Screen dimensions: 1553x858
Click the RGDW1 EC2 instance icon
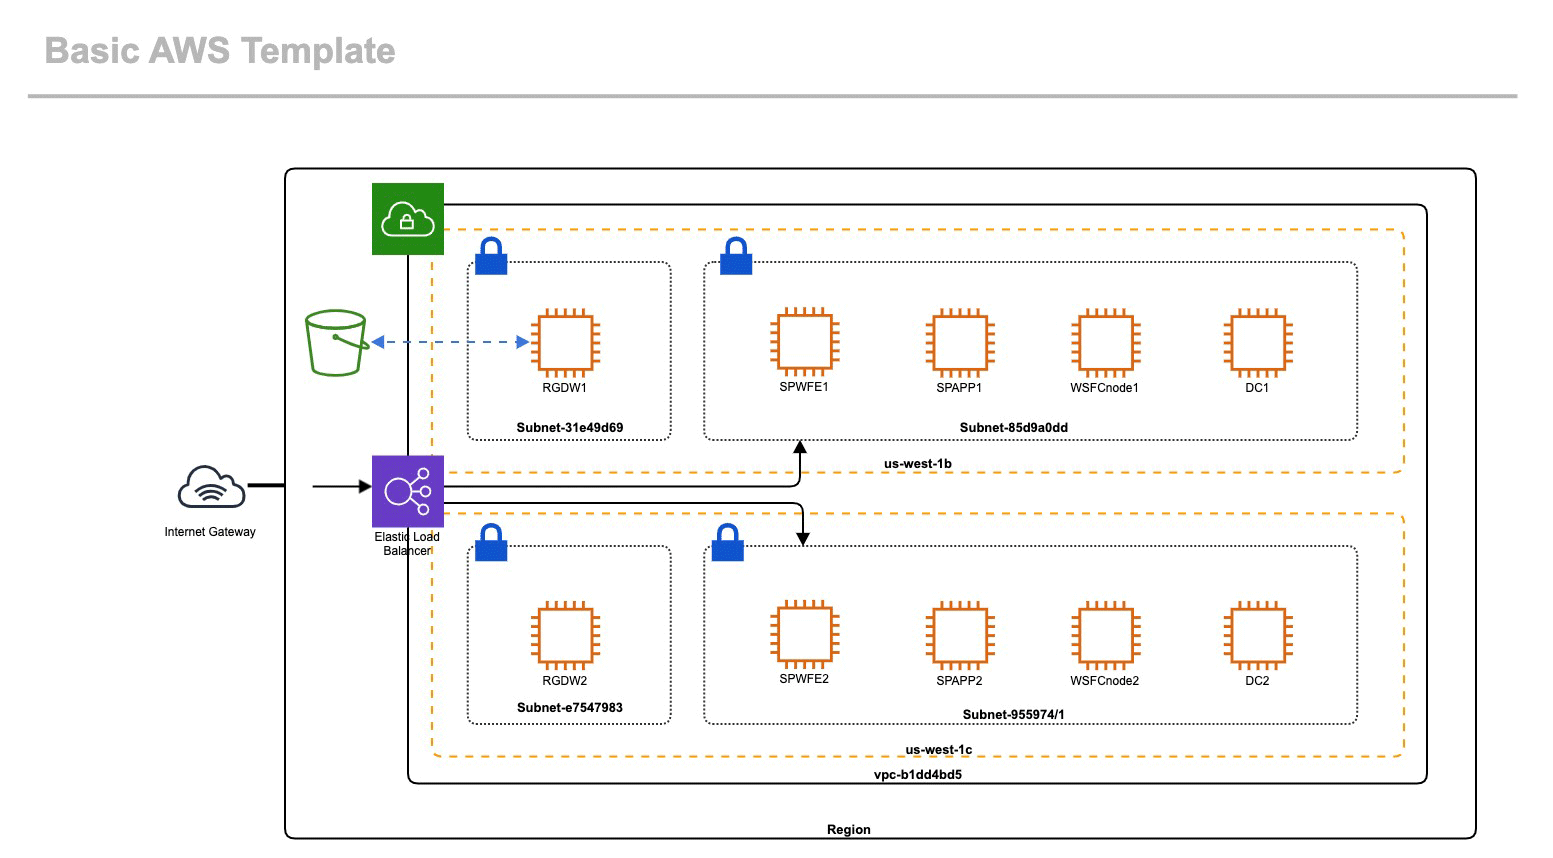pos(565,342)
